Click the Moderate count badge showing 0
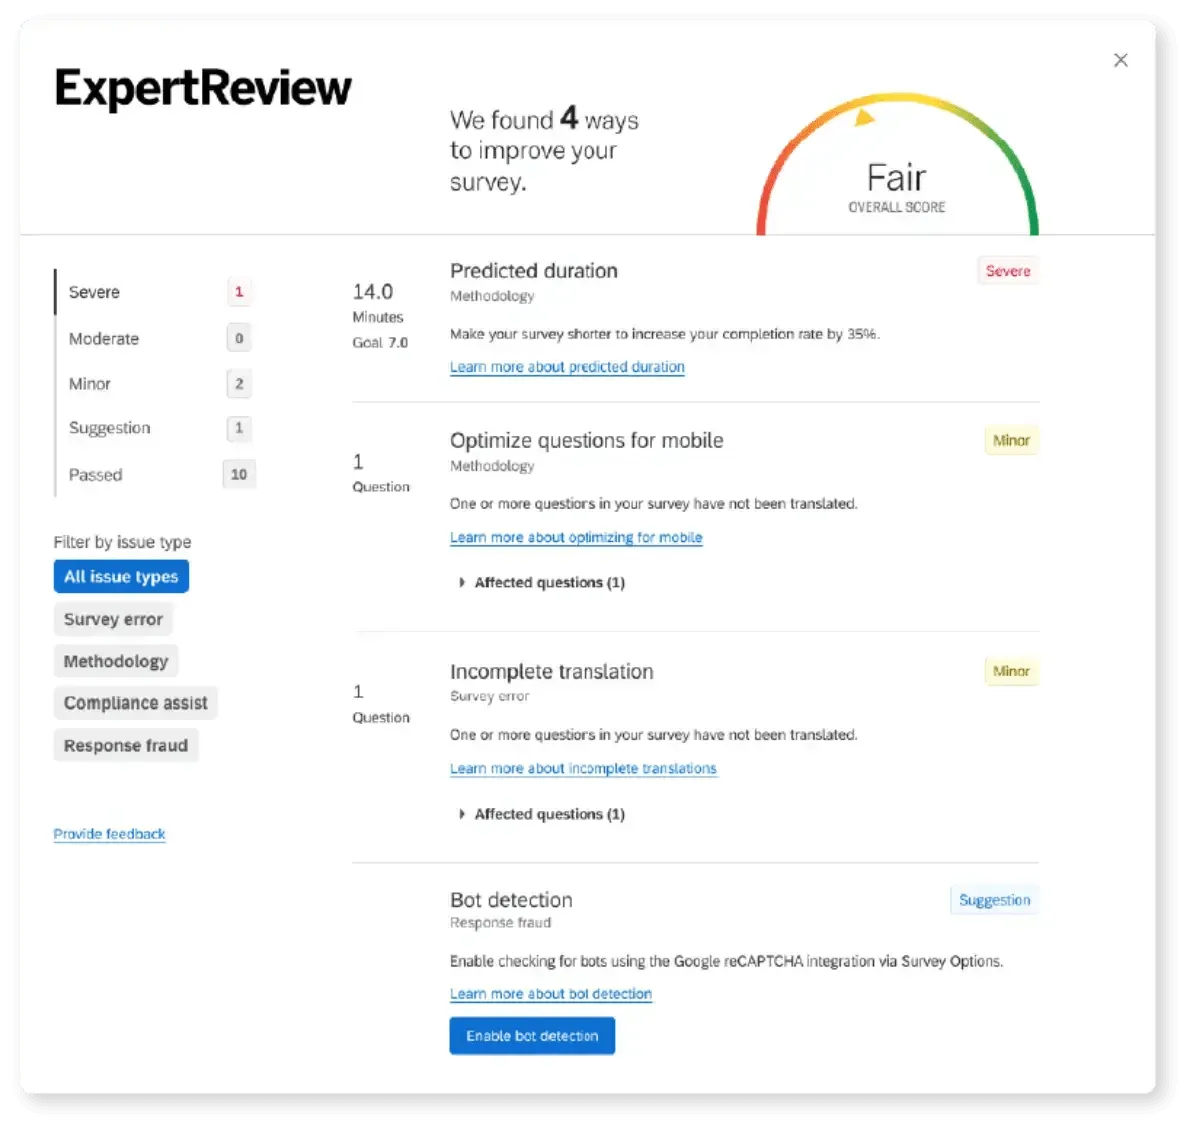 pyautogui.click(x=239, y=339)
